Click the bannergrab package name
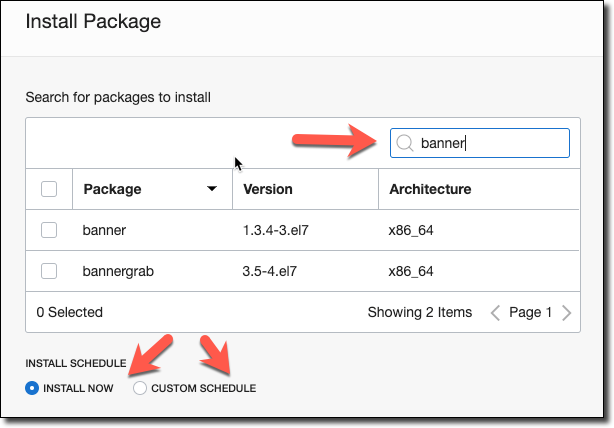 (x=118, y=271)
